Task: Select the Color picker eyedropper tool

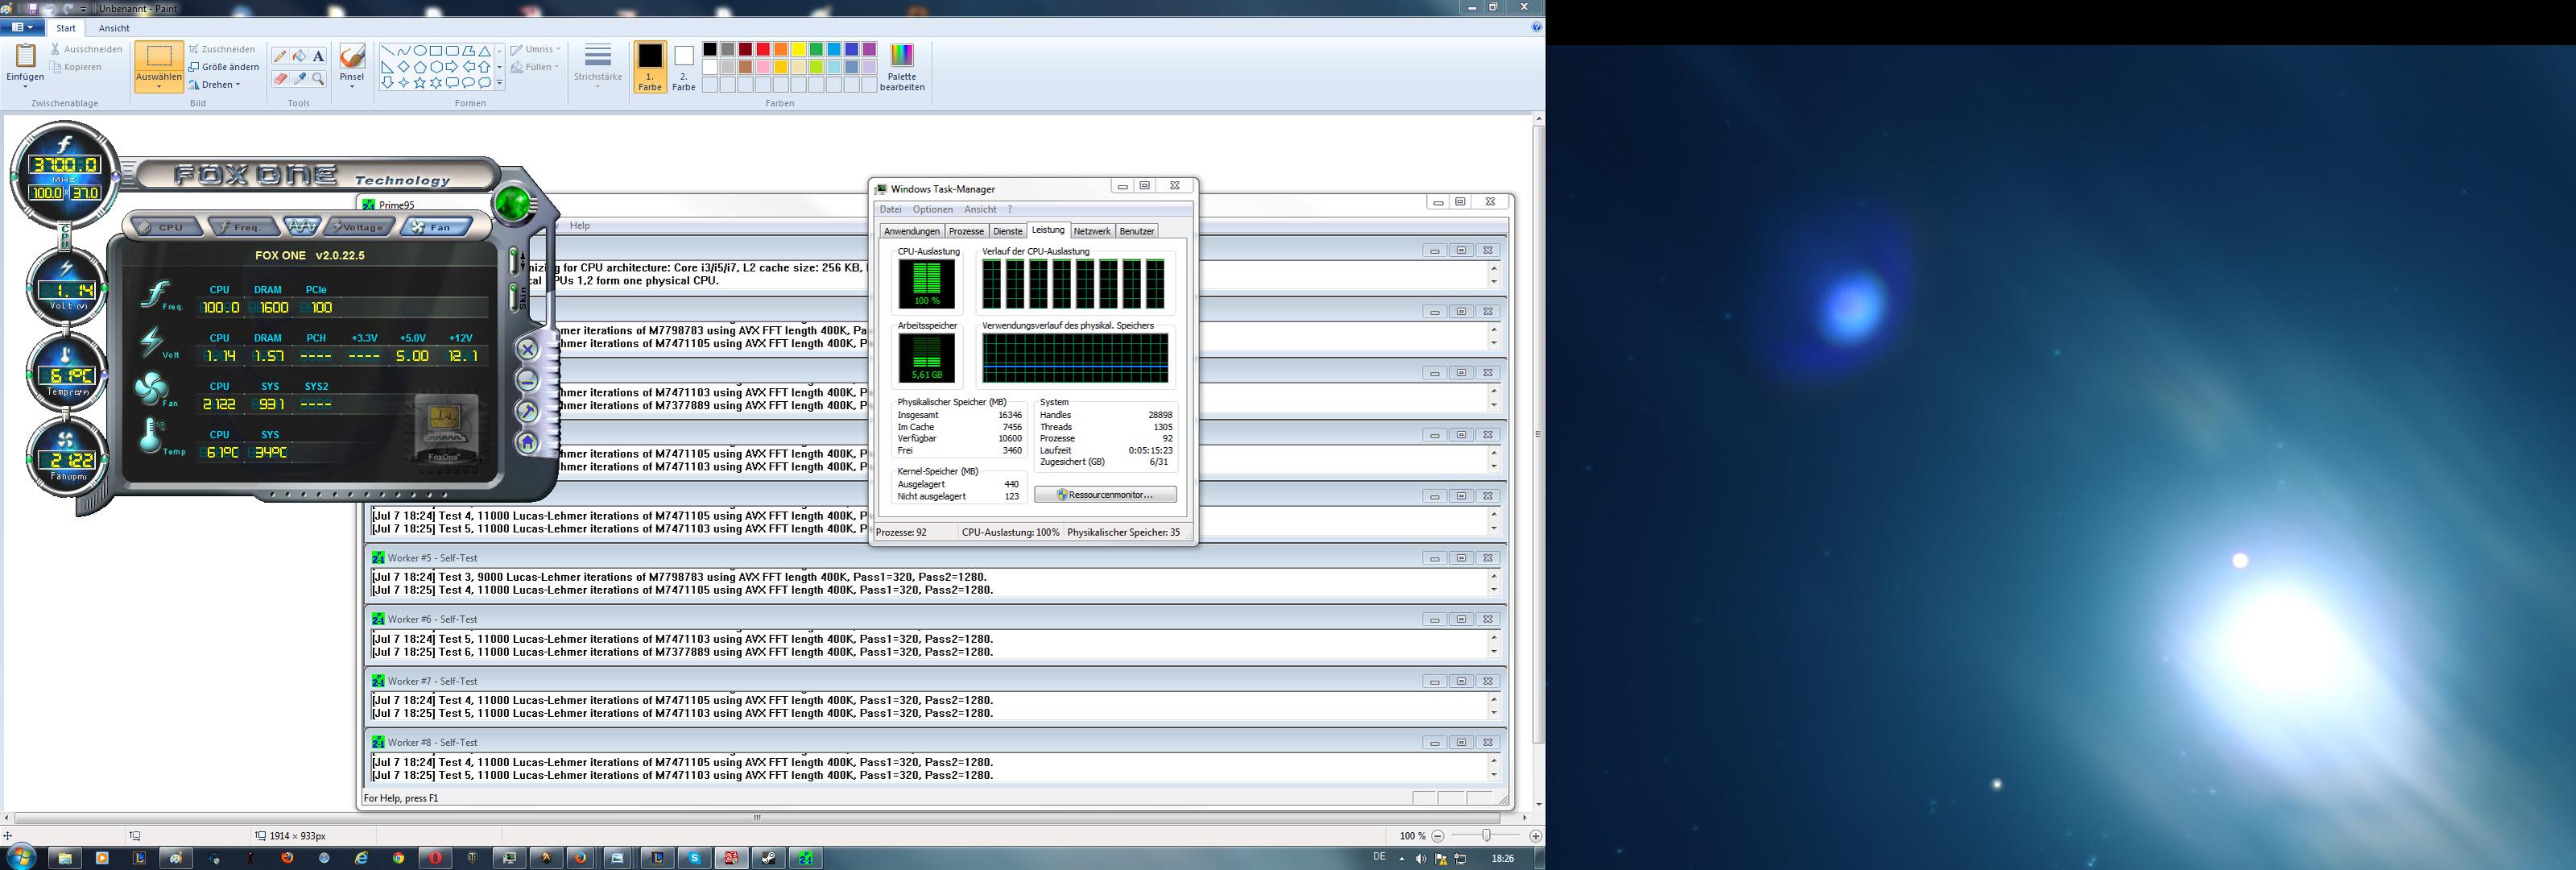Action: pos(299,78)
